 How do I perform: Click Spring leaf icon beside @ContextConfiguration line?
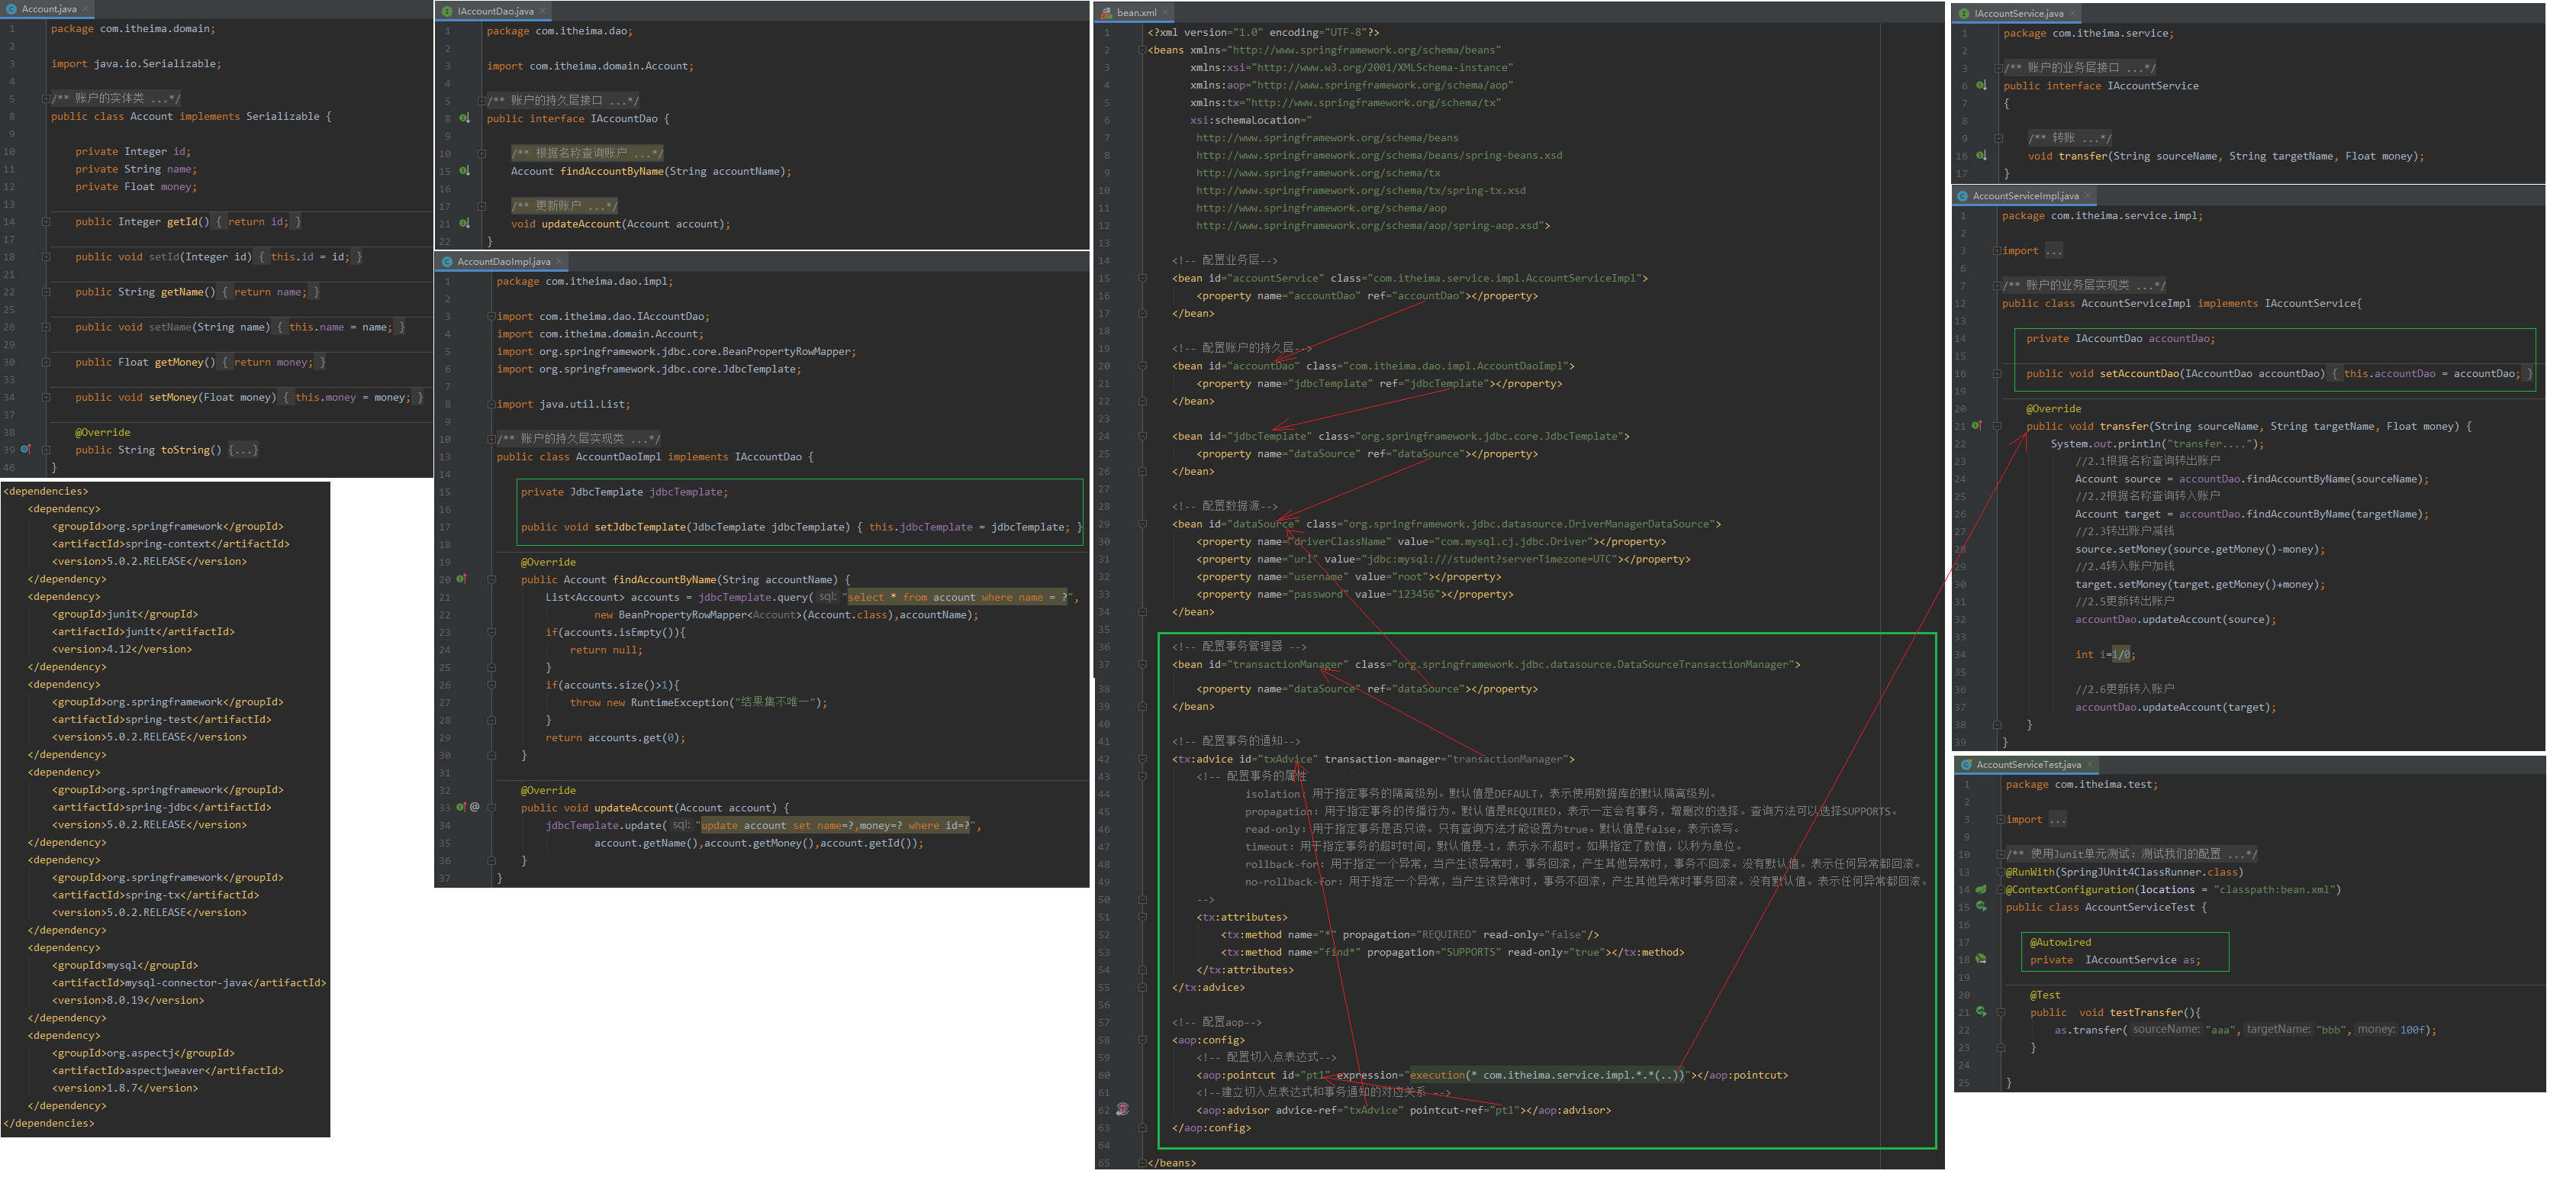[1980, 889]
